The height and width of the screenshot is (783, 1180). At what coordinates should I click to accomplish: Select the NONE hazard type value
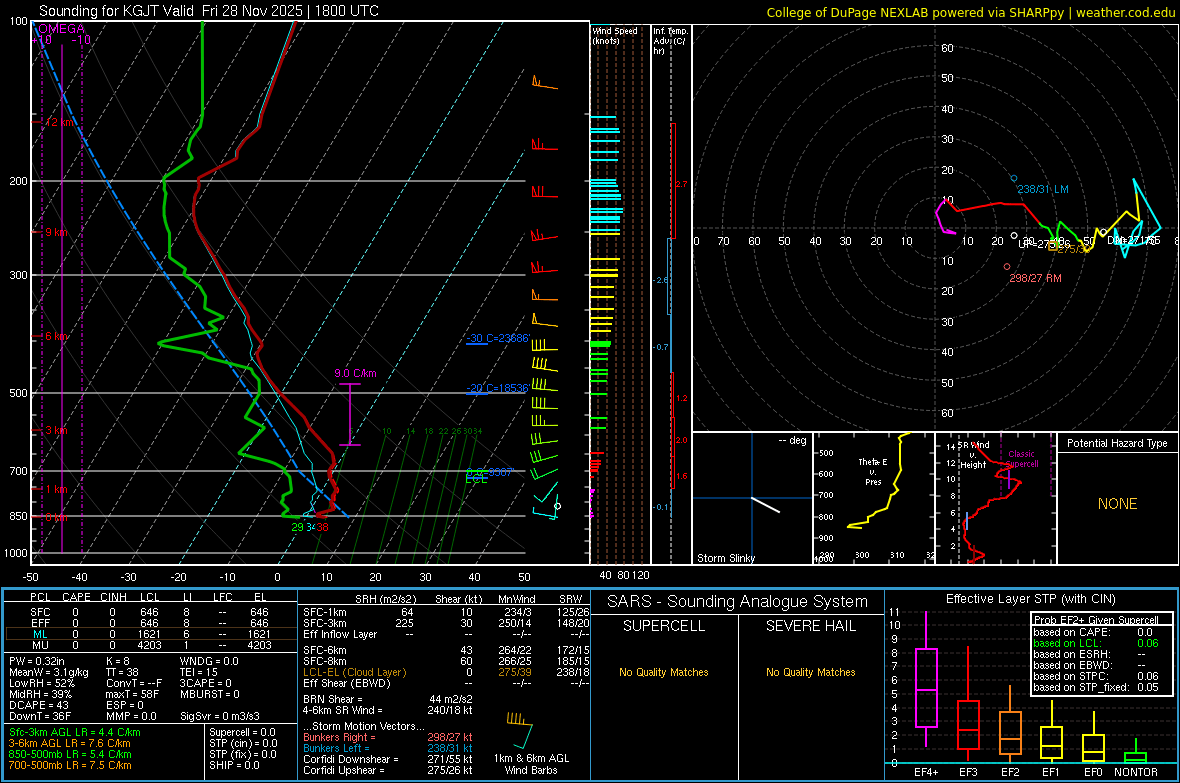[1118, 504]
